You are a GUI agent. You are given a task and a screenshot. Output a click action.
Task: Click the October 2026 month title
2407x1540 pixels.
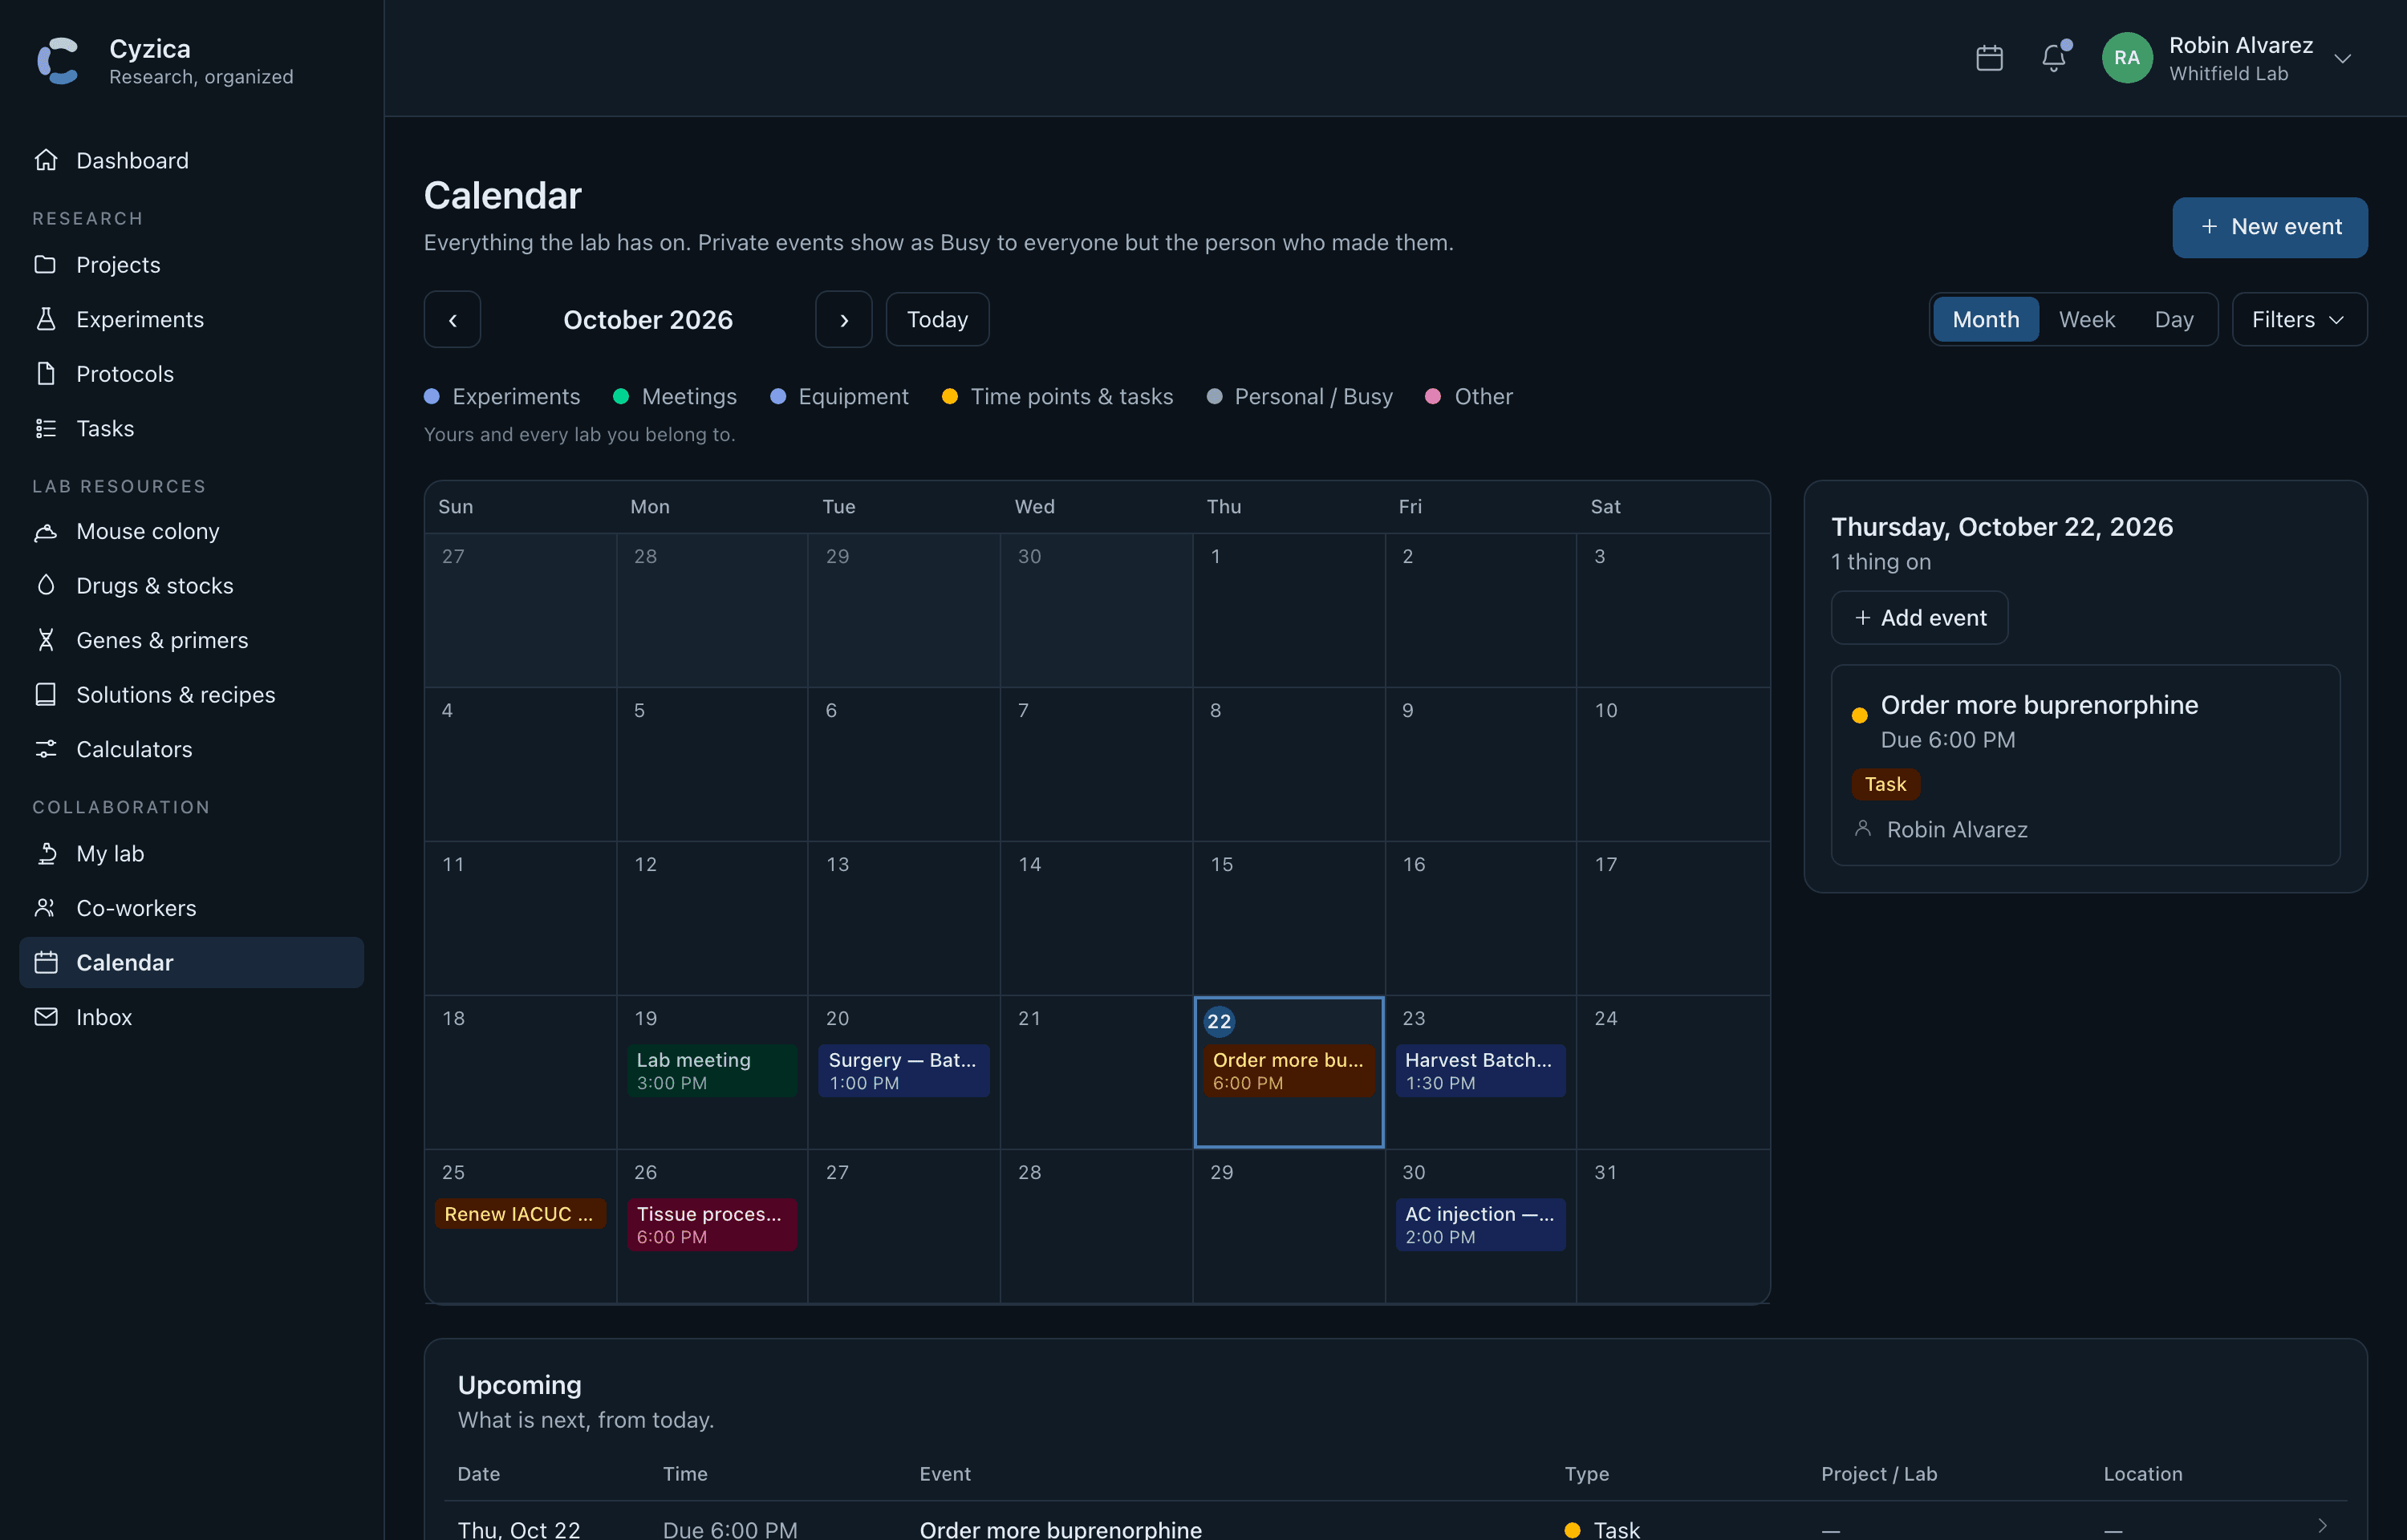(x=648, y=320)
